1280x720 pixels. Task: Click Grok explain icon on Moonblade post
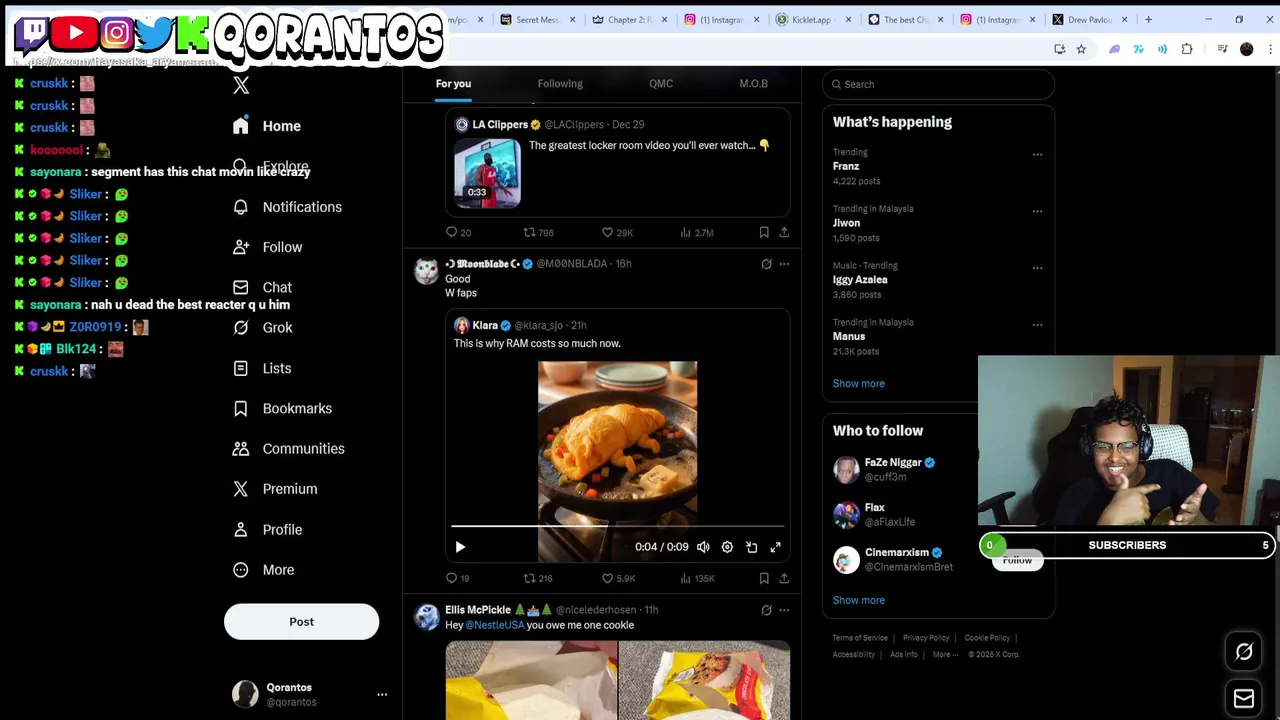[766, 264]
